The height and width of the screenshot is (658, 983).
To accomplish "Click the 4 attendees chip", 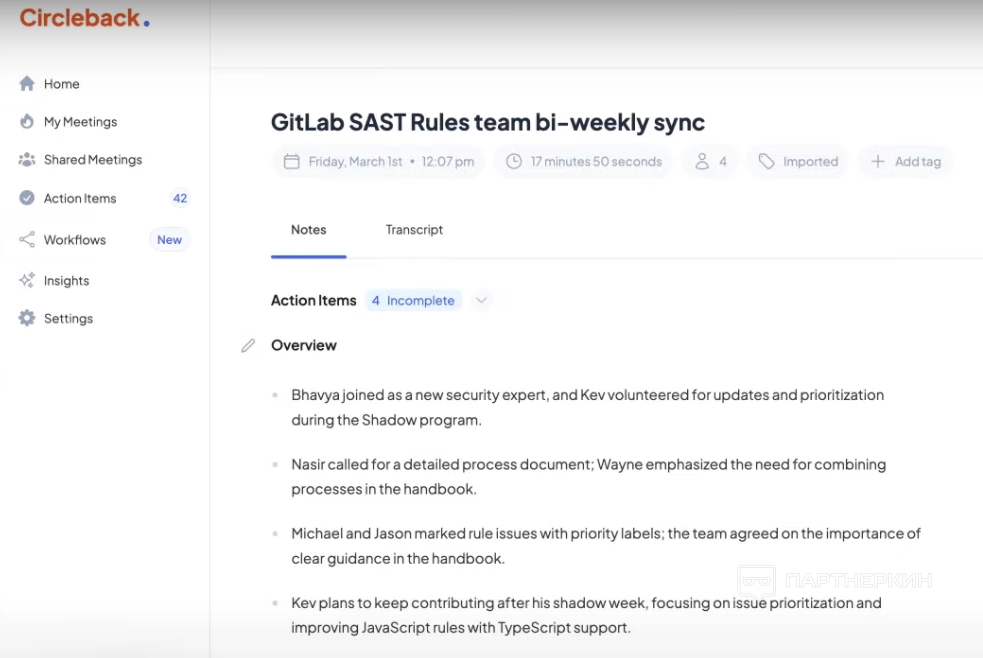I will (710, 162).
